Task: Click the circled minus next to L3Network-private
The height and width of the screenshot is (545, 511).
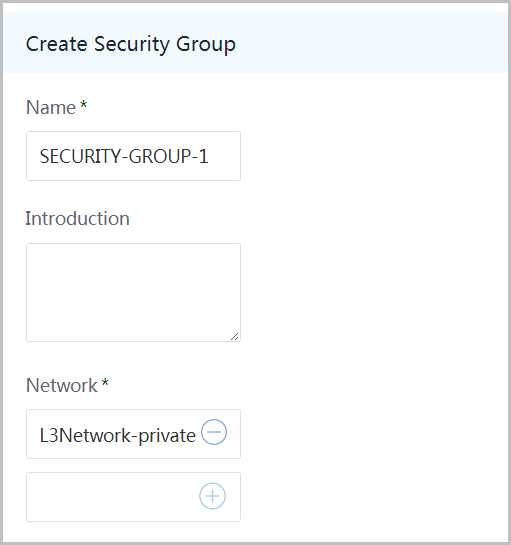Action: coord(214,432)
